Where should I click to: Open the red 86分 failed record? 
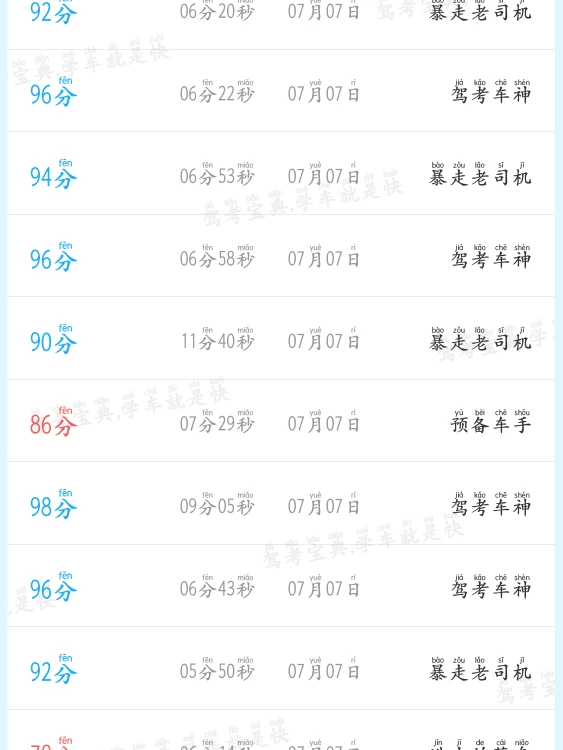(281, 420)
